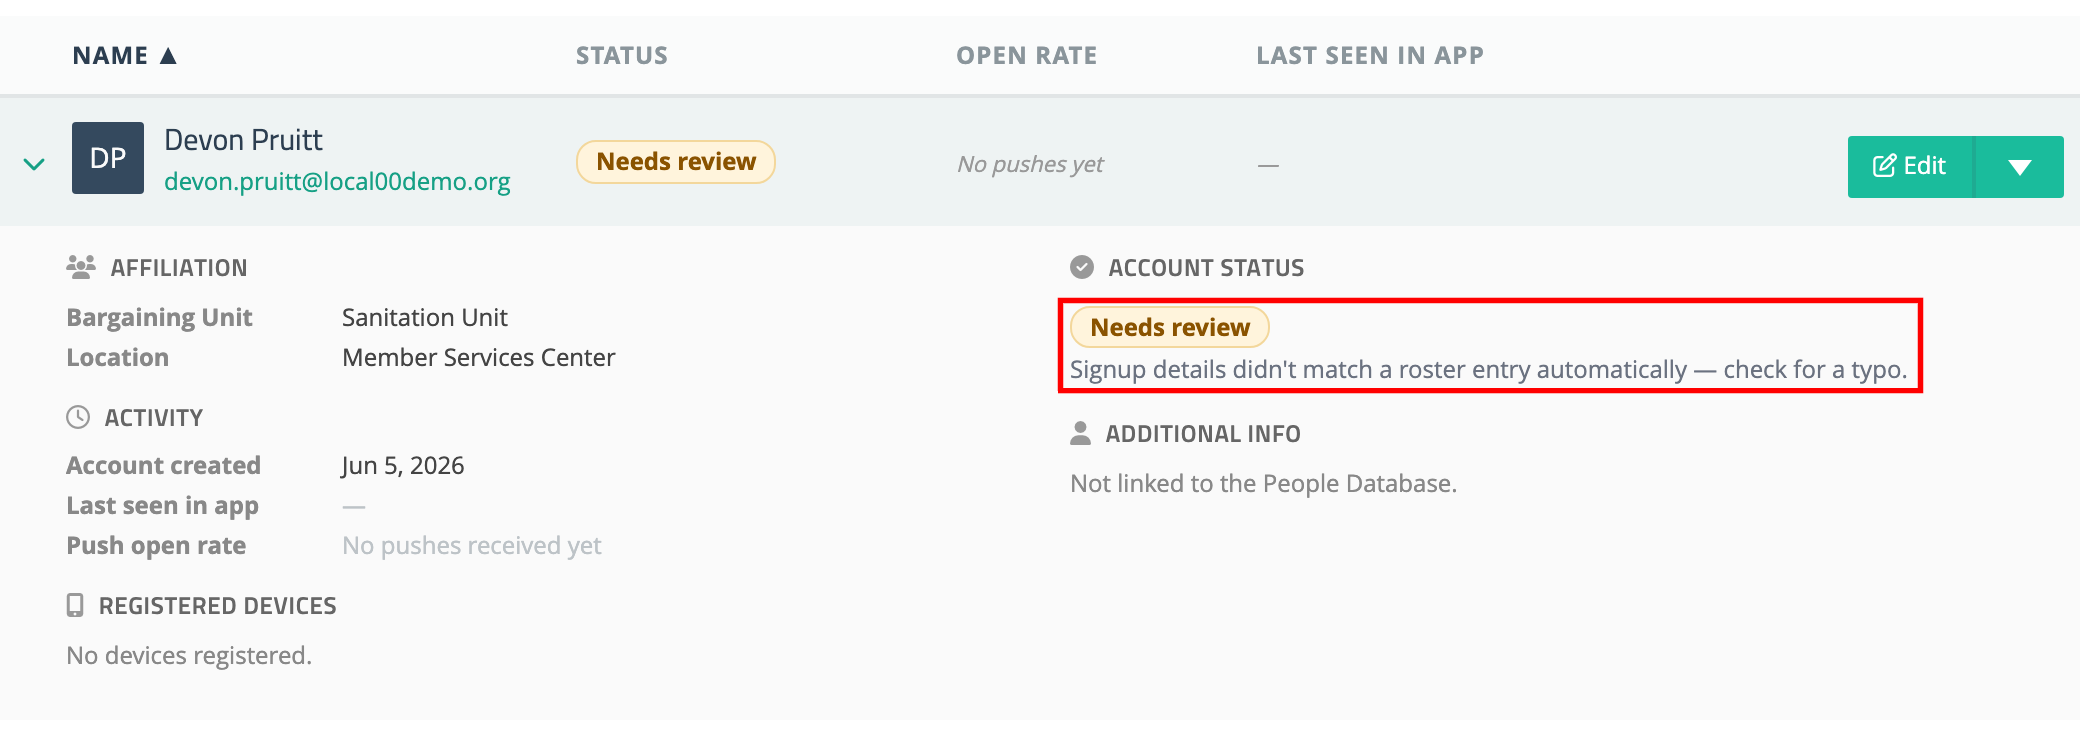Click the Devon Pruitt name text
2080x730 pixels.
243,140
